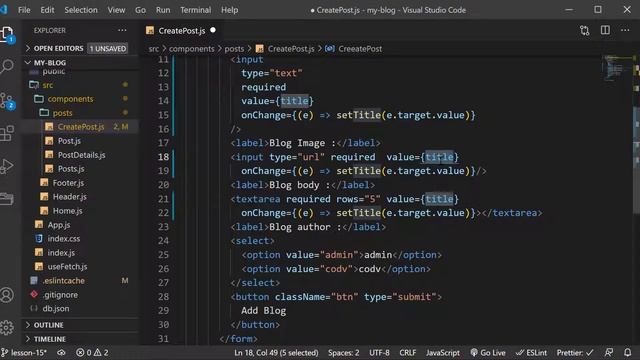The image size is (640, 360).
Task: Open the Manage settings gear
Action: pyautogui.click(x=7, y=327)
